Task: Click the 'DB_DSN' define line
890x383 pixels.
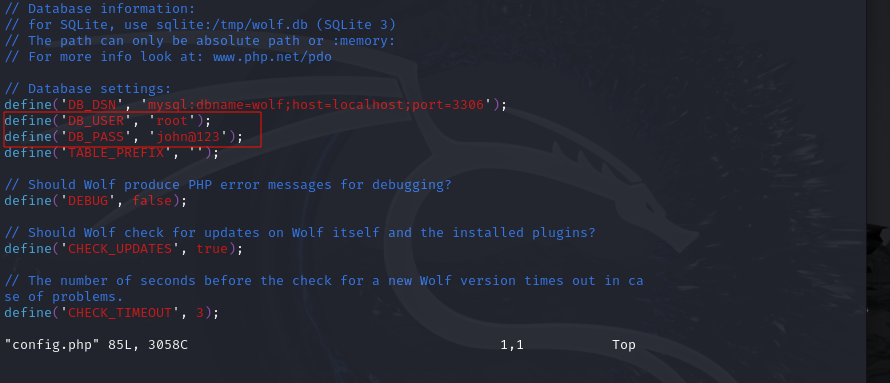Action: [x=255, y=105]
